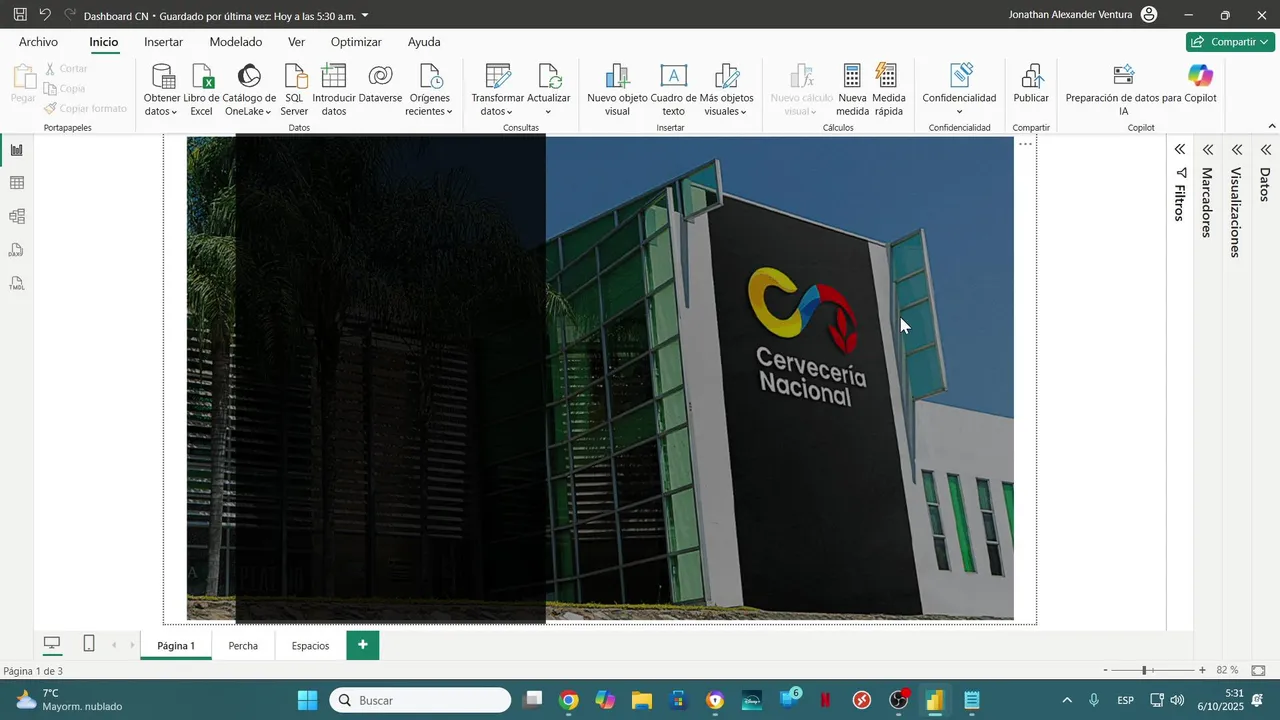Open the weather widget on taskbar
The height and width of the screenshot is (720, 1280).
point(68,700)
